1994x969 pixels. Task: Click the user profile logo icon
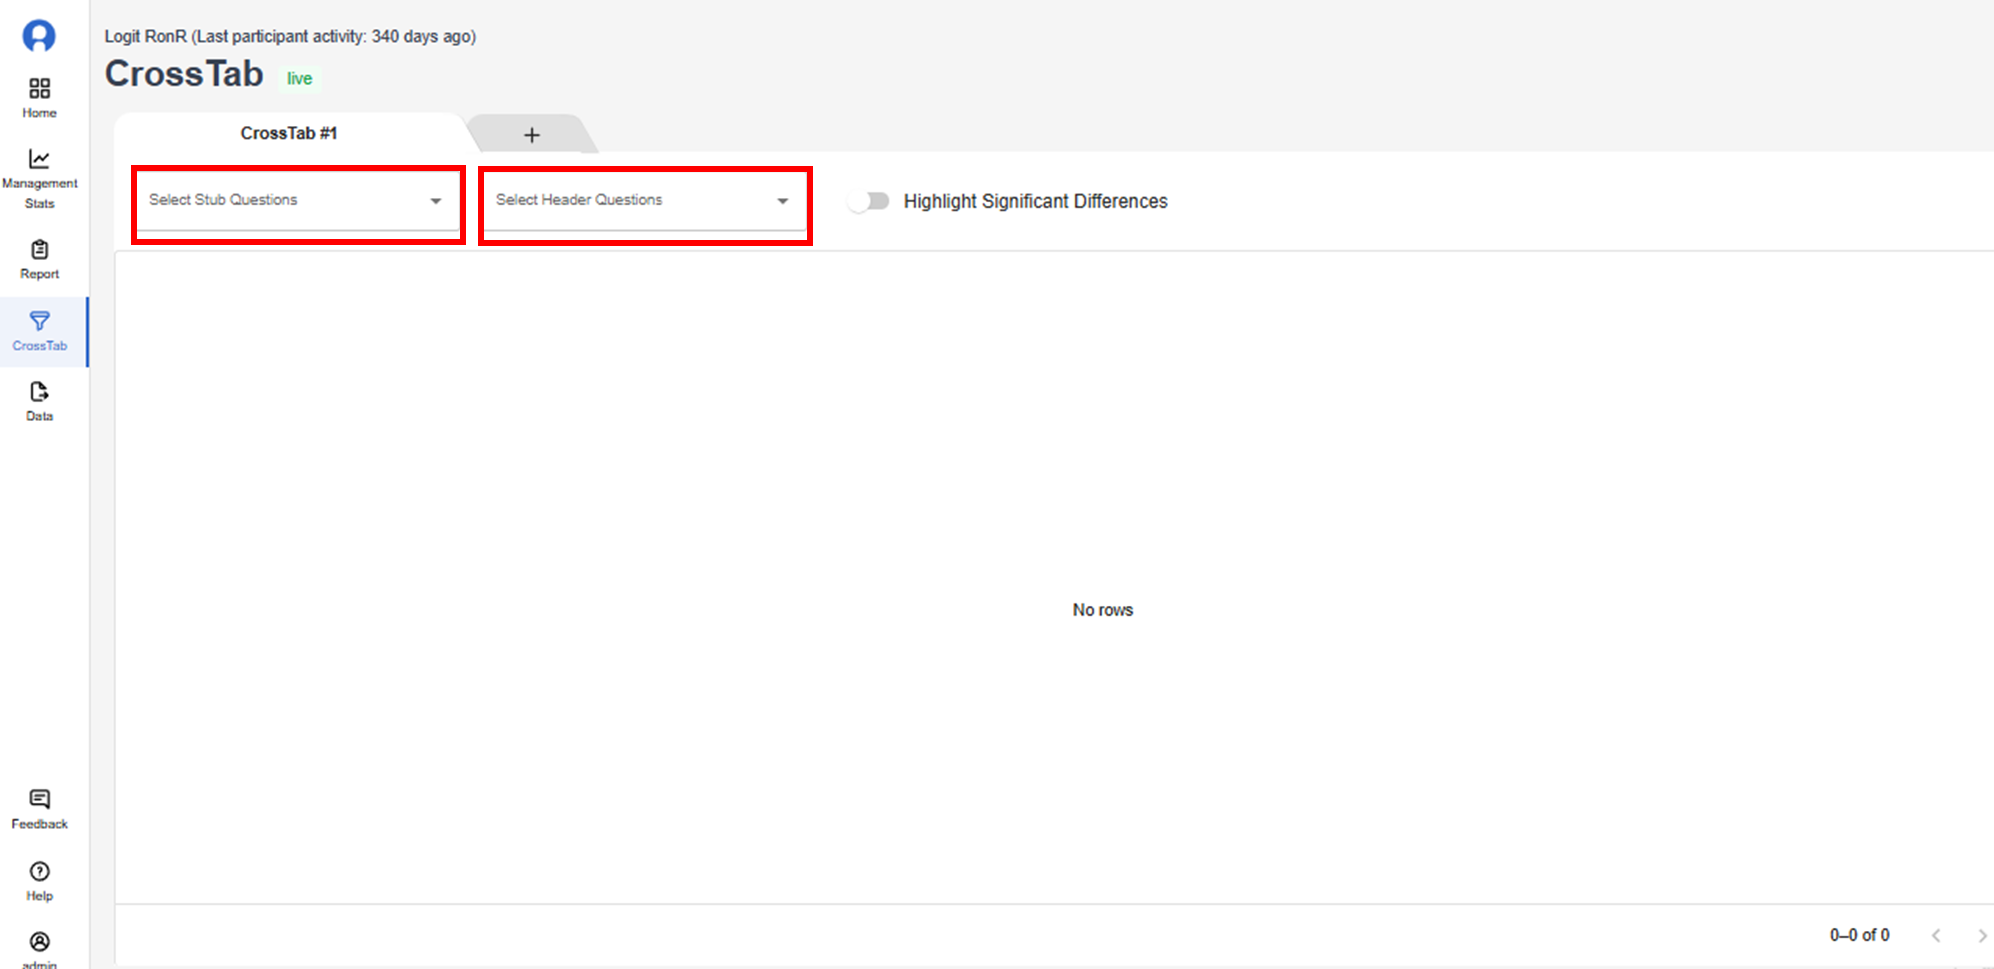point(39,36)
